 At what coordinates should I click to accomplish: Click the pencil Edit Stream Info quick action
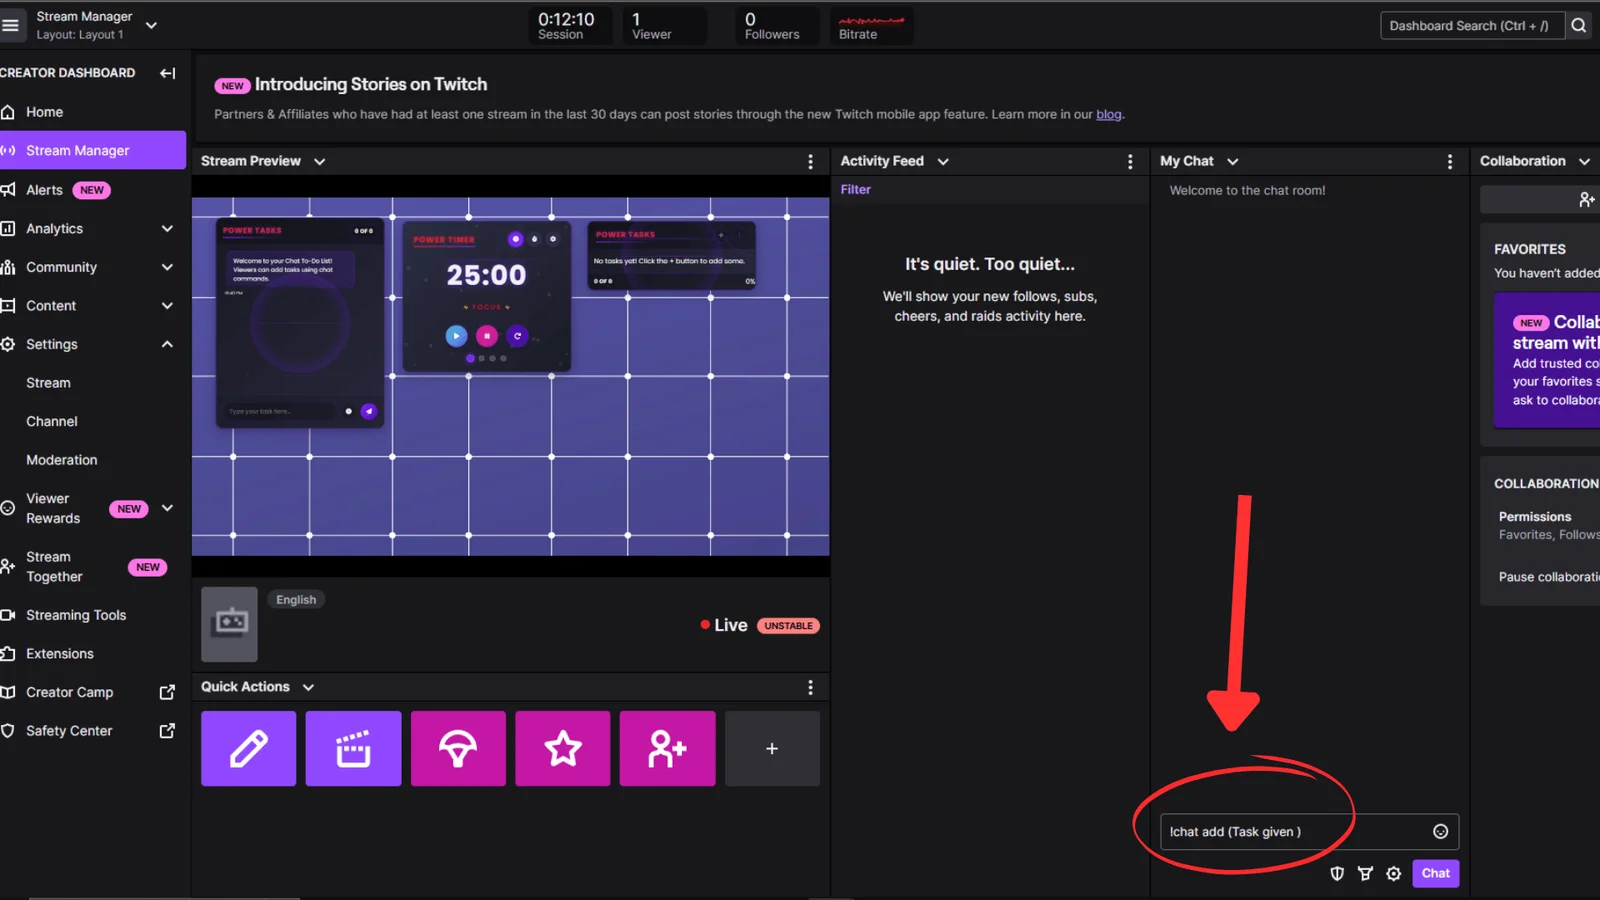point(248,748)
